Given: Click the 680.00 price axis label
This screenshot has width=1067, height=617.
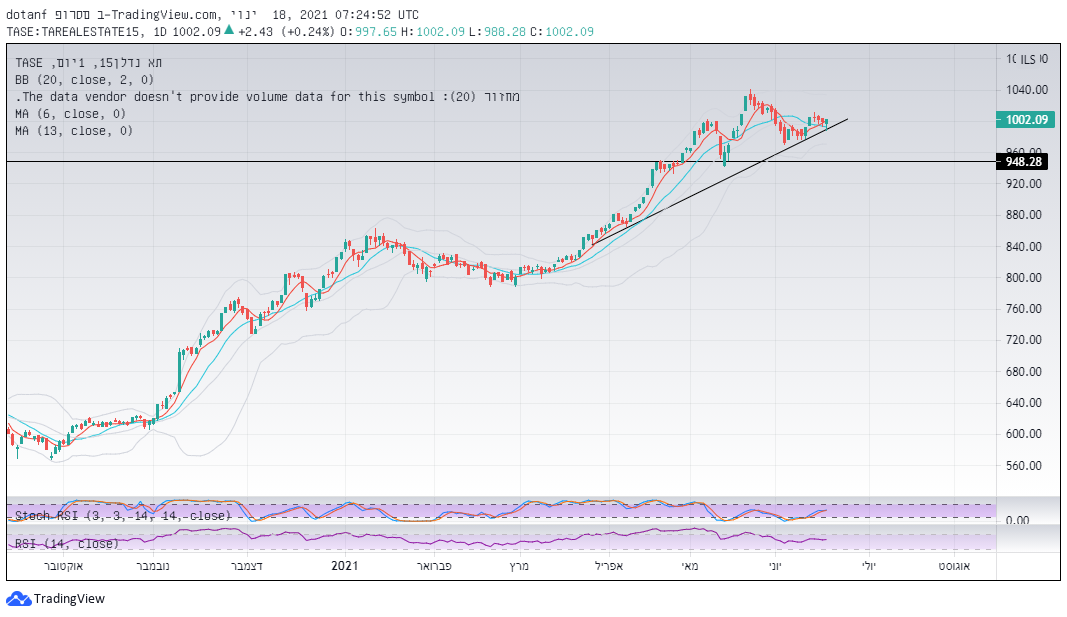Looking at the screenshot, I should tap(1023, 371).
